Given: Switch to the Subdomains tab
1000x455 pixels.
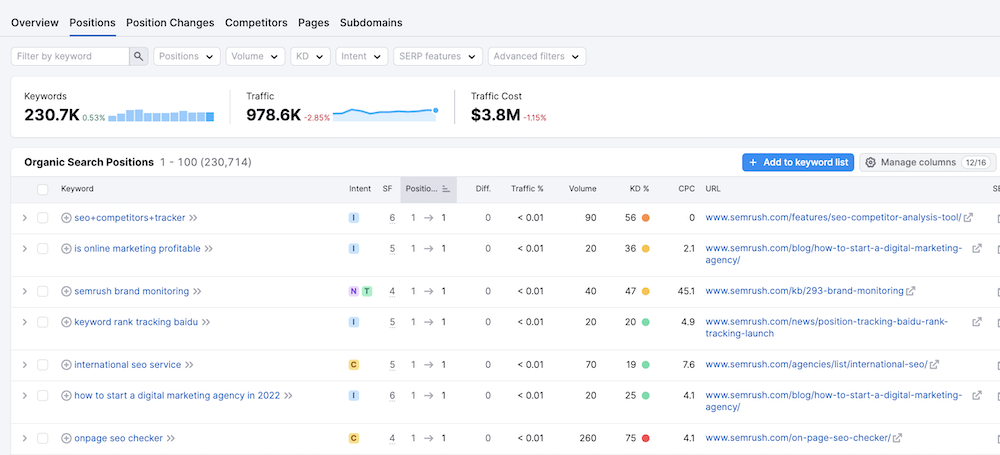Looking at the screenshot, I should (x=371, y=22).
